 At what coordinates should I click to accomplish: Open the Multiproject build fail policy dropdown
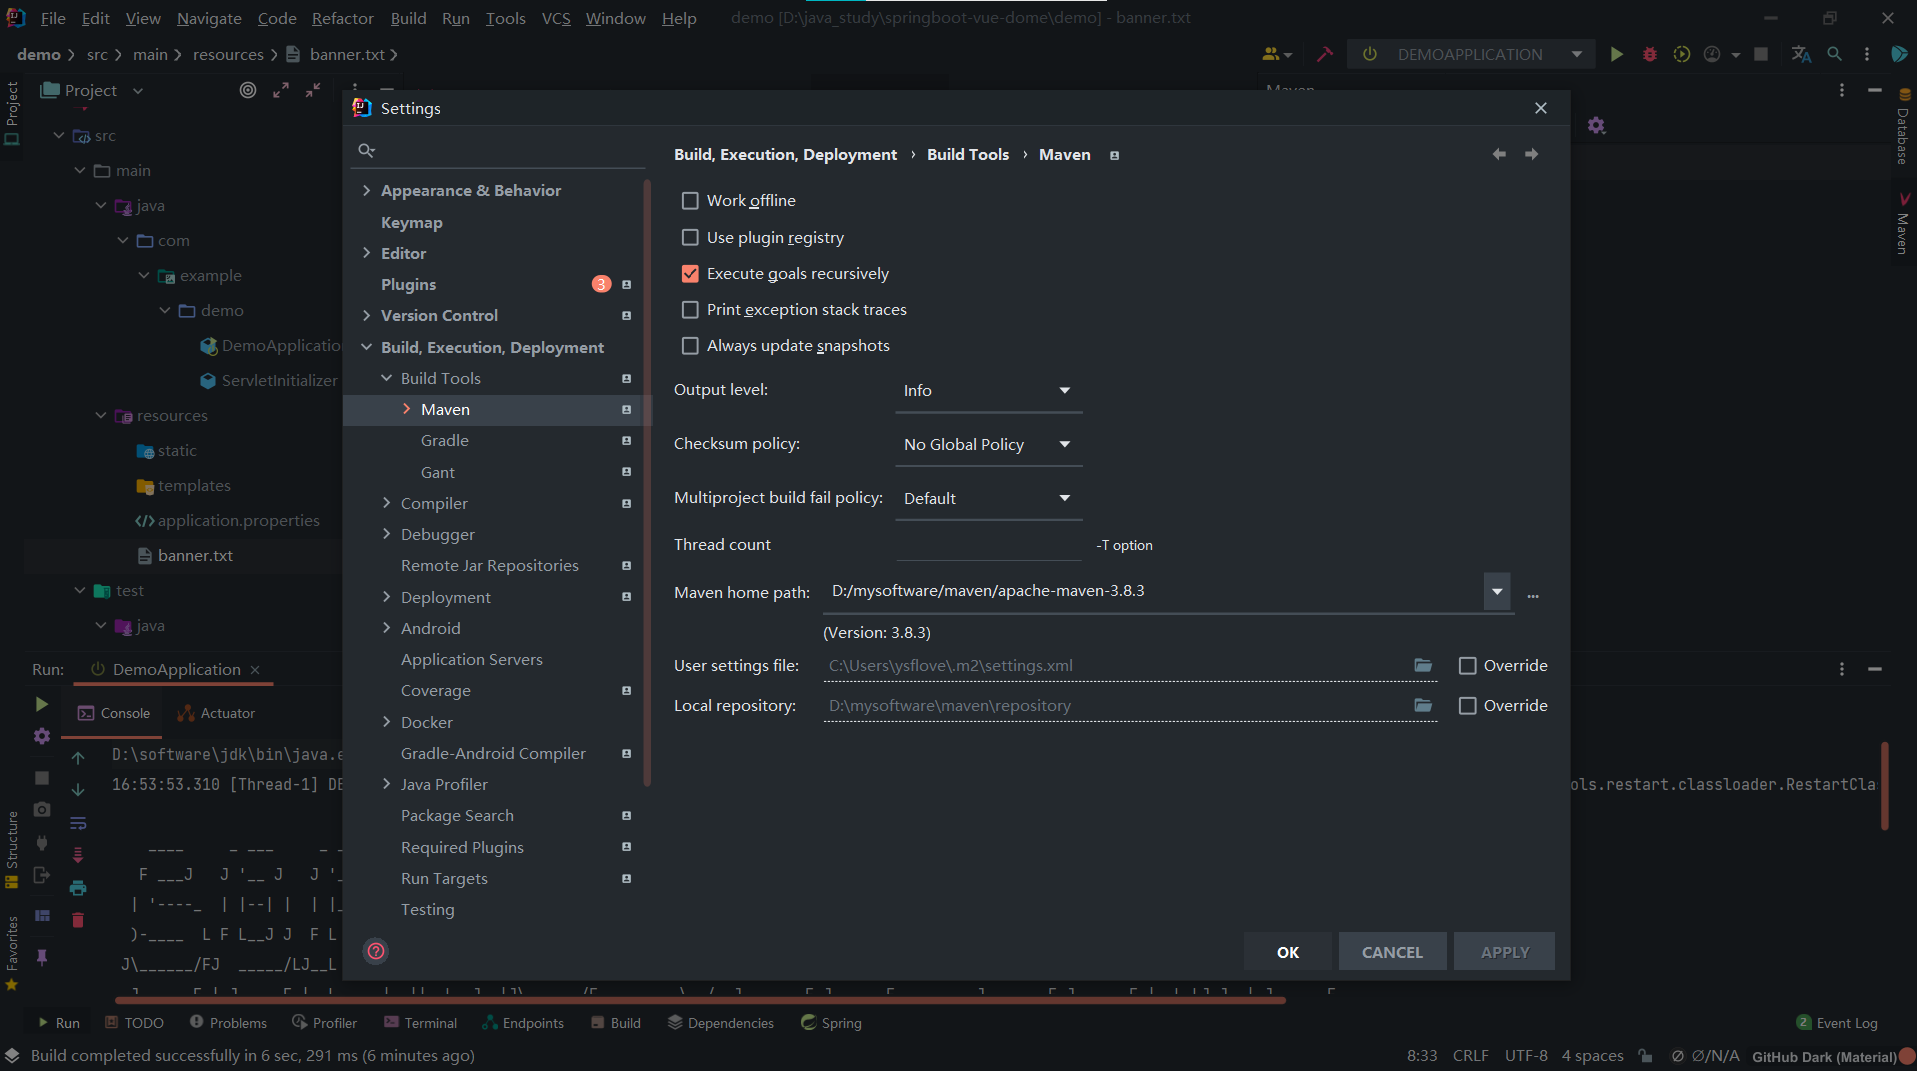988,498
